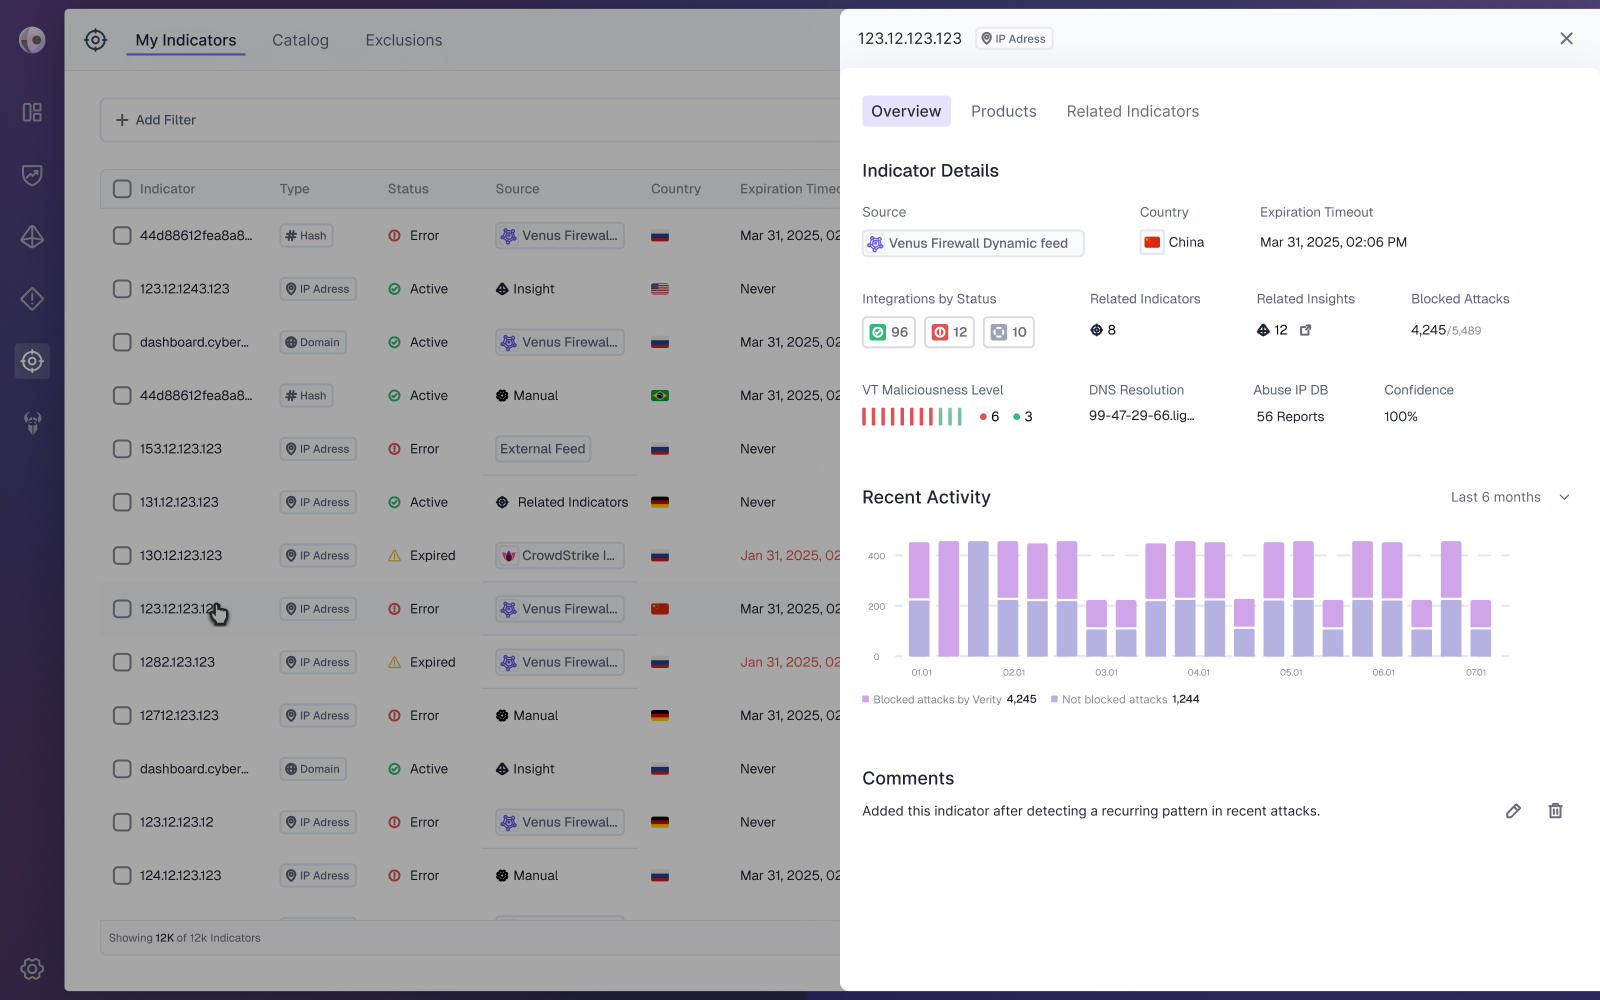1600x1000 pixels.
Task: Click the app logo avatar in sidebar
Action: tap(32, 40)
